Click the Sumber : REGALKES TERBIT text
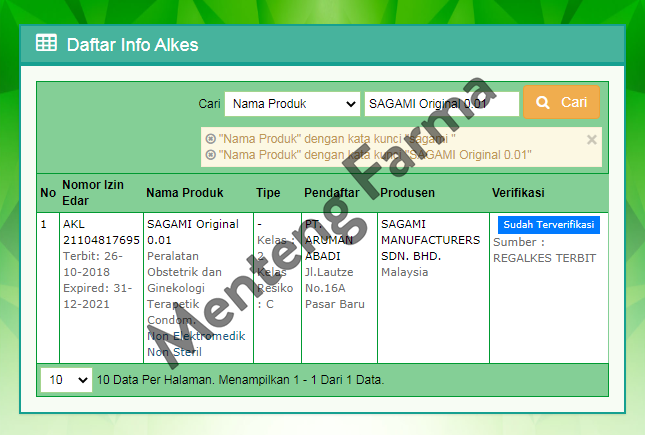 tap(544, 250)
